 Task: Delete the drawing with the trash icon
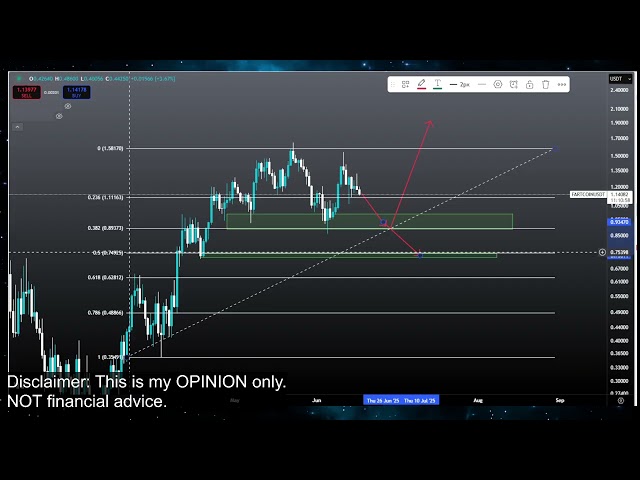545,85
